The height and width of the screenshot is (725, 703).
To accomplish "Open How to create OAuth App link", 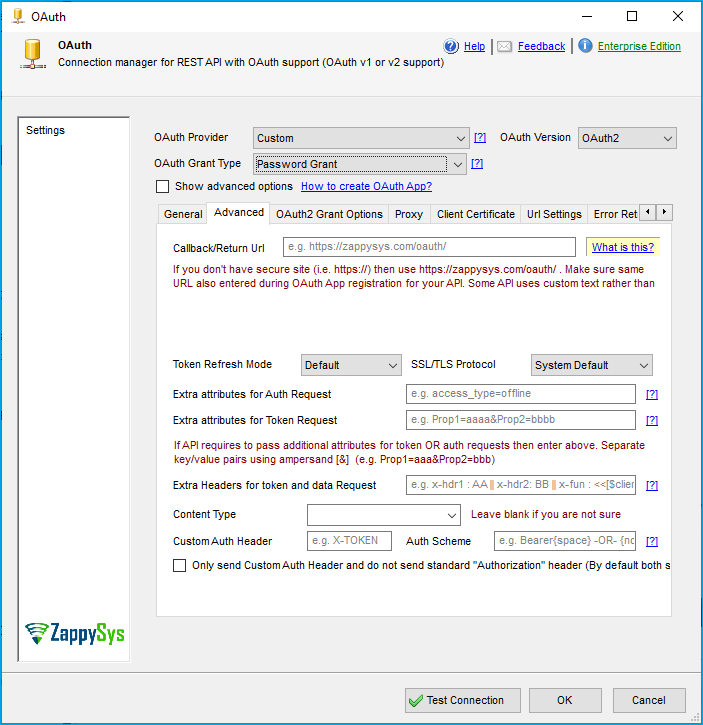I will 366,186.
